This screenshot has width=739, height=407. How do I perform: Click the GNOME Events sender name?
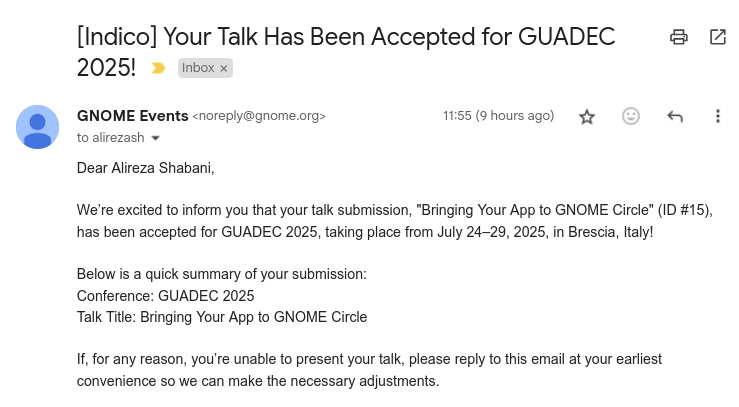(x=132, y=116)
